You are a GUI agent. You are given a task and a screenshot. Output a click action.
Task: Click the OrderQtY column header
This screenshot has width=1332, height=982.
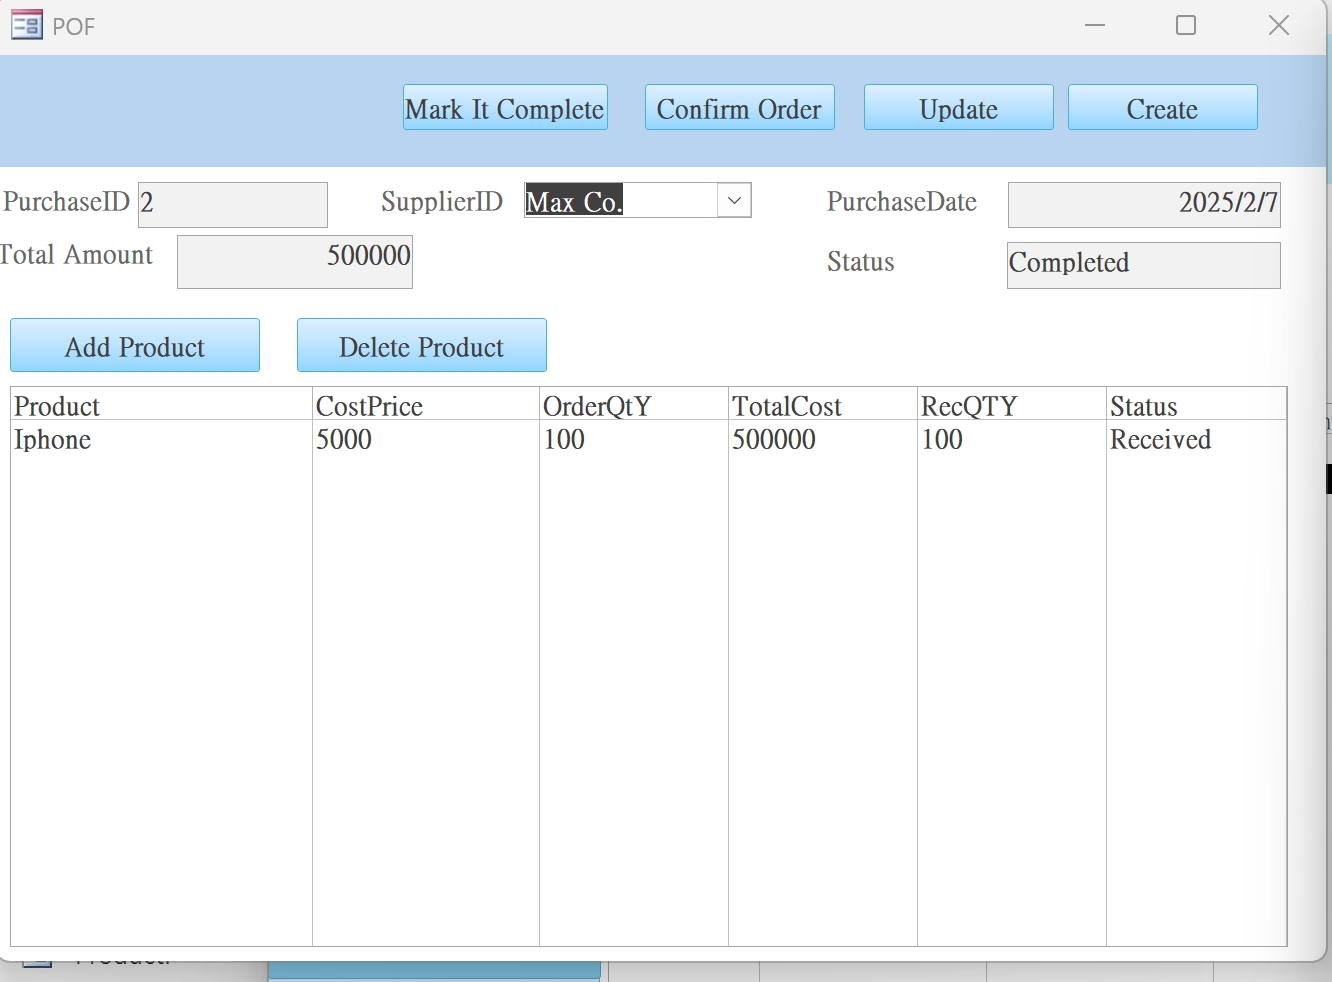coord(634,405)
